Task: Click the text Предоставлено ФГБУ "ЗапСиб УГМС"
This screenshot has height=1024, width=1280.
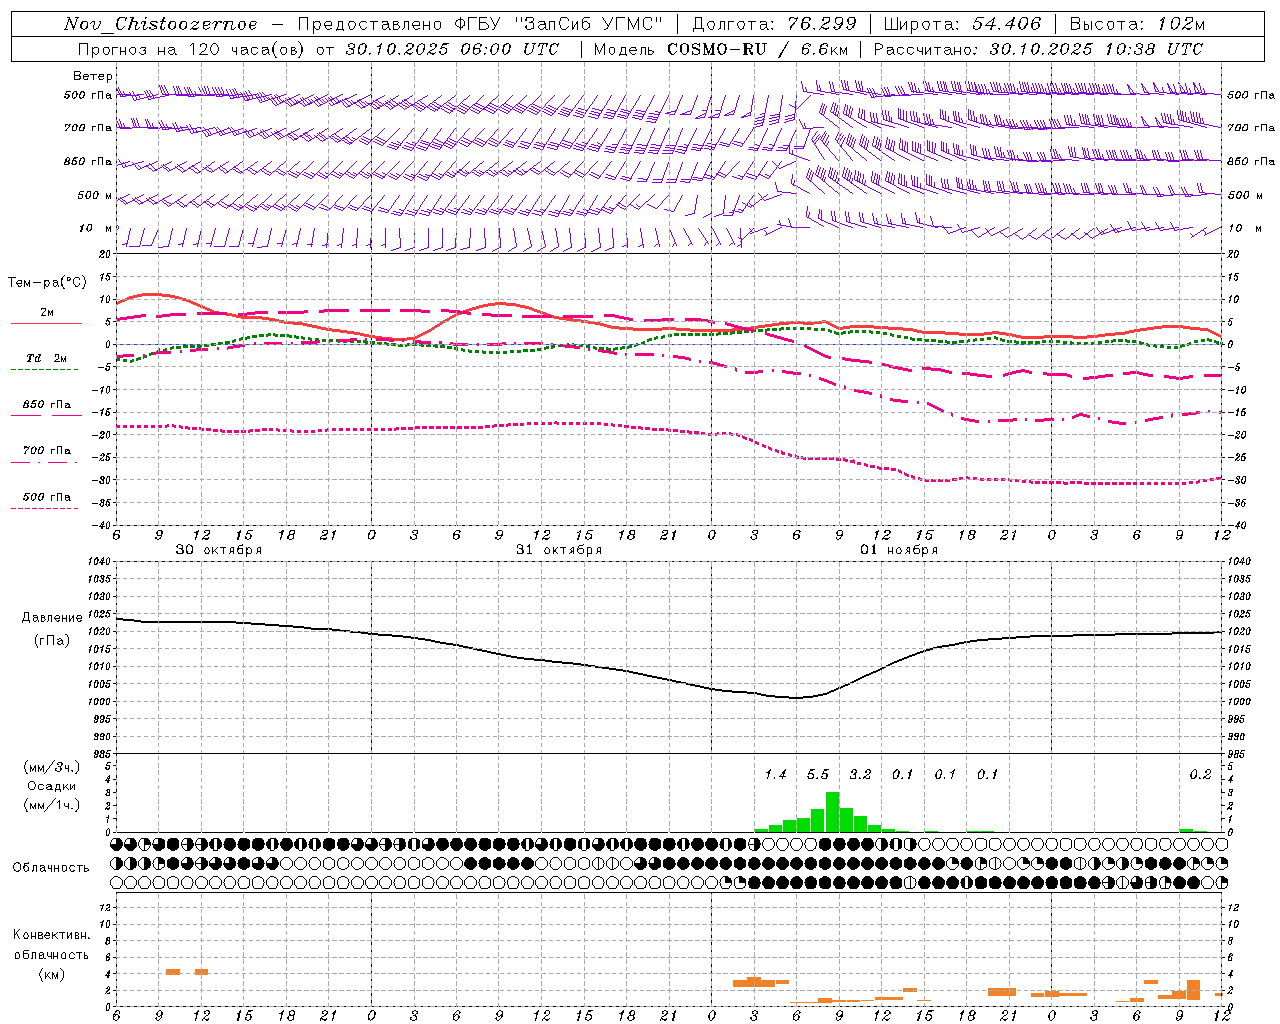Action: [481, 24]
